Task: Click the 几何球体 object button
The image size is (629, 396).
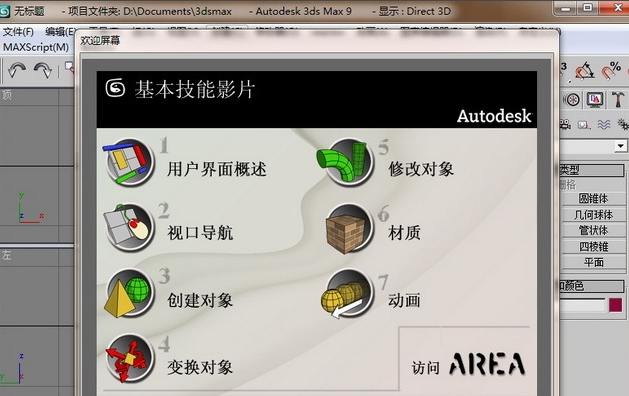Action: pyautogui.click(x=593, y=215)
